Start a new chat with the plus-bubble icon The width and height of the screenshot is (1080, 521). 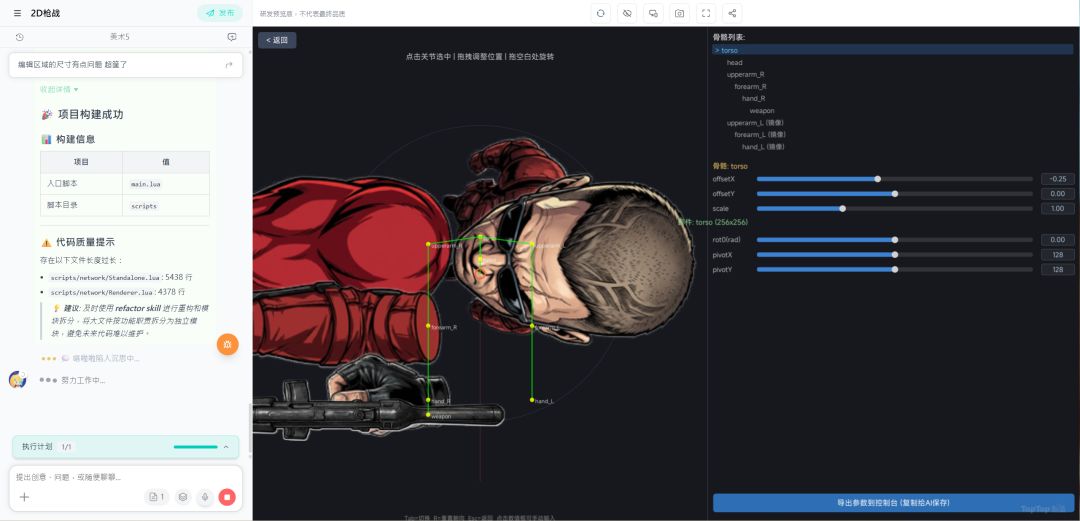232,37
